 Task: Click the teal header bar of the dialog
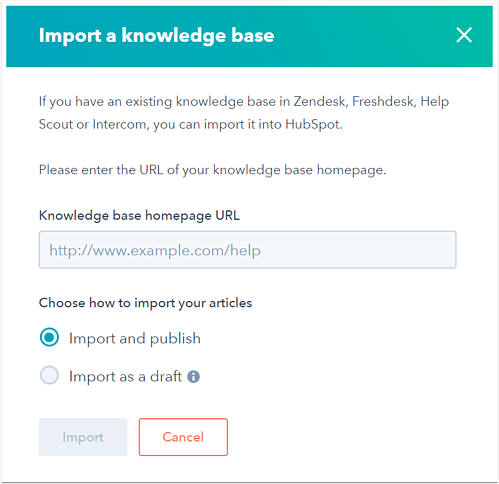[x=249, y=36]
